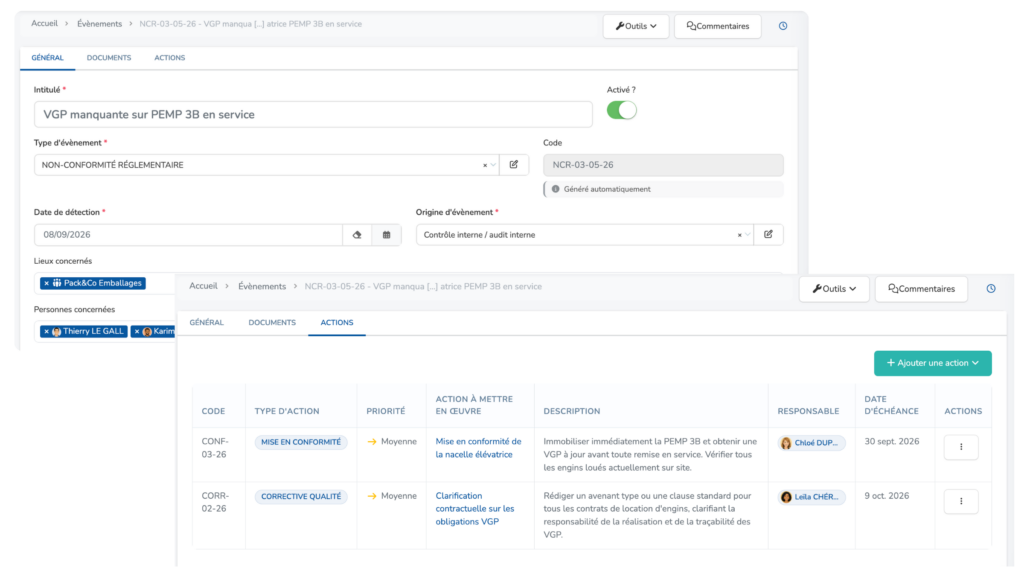Switch to GÉNÉRAL tab in front window

(x=206, y=323)
